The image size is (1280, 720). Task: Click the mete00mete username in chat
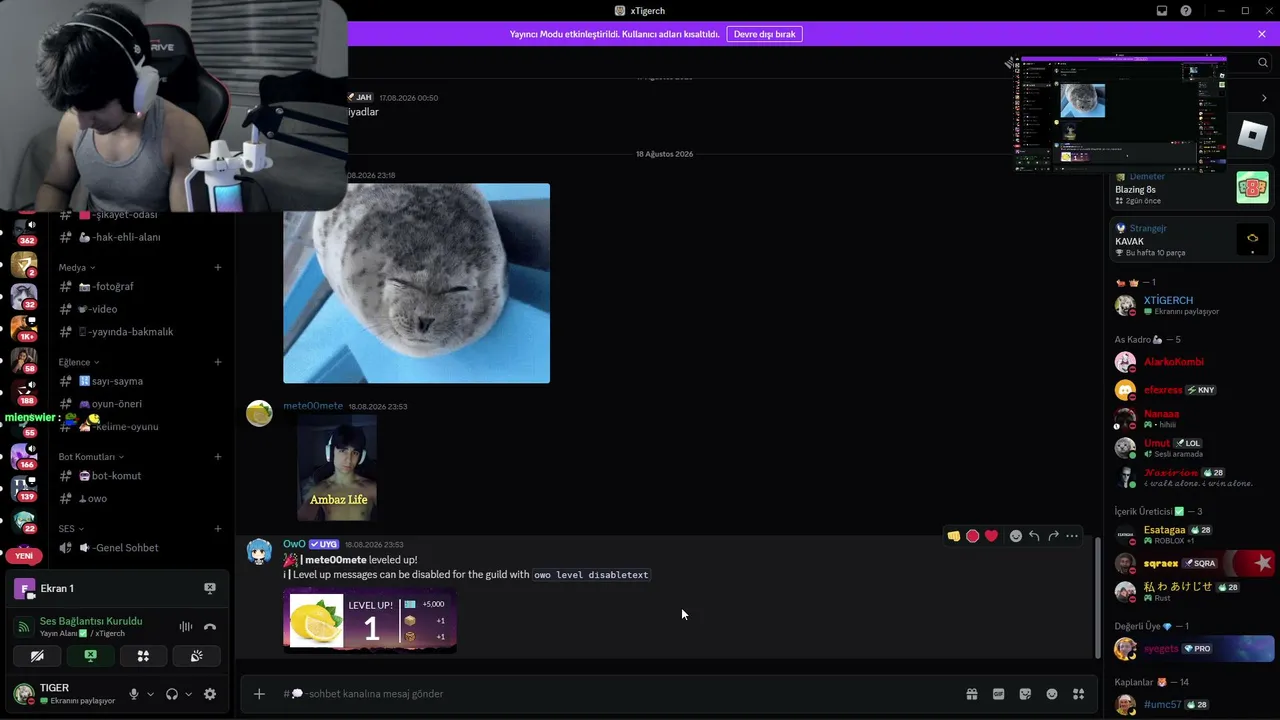313,406
